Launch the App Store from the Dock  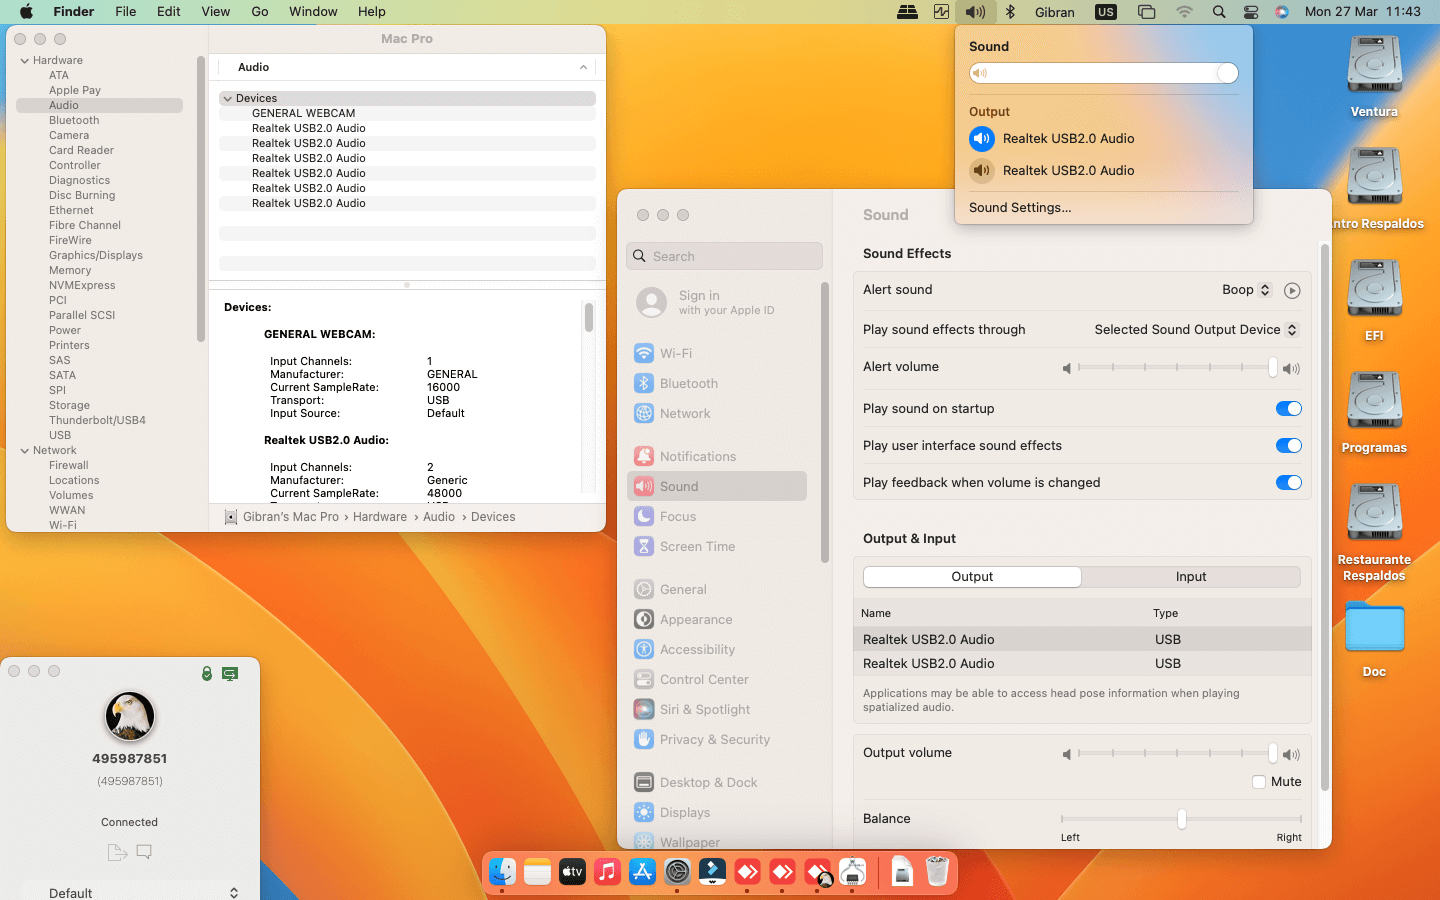[x=642, y=872]
